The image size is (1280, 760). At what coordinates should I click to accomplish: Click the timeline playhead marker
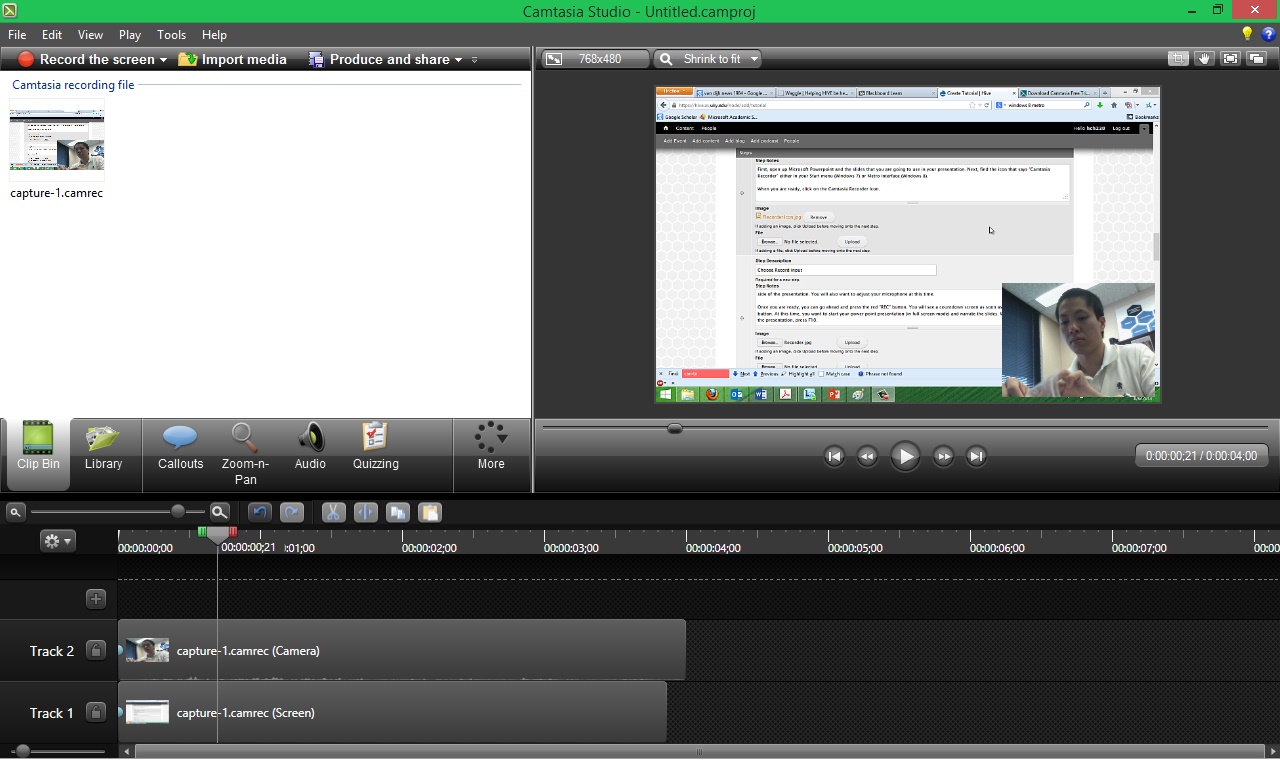point(217,537)
